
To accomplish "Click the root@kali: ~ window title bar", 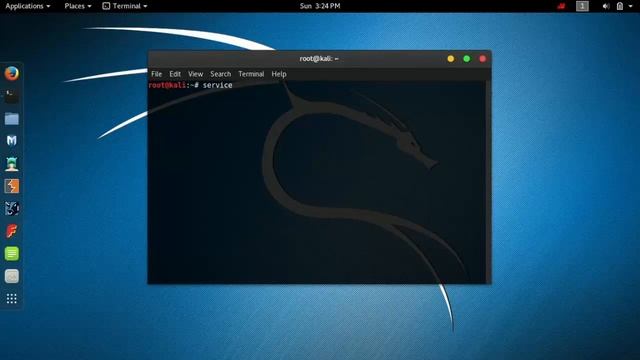I will (x=319, y=58).
